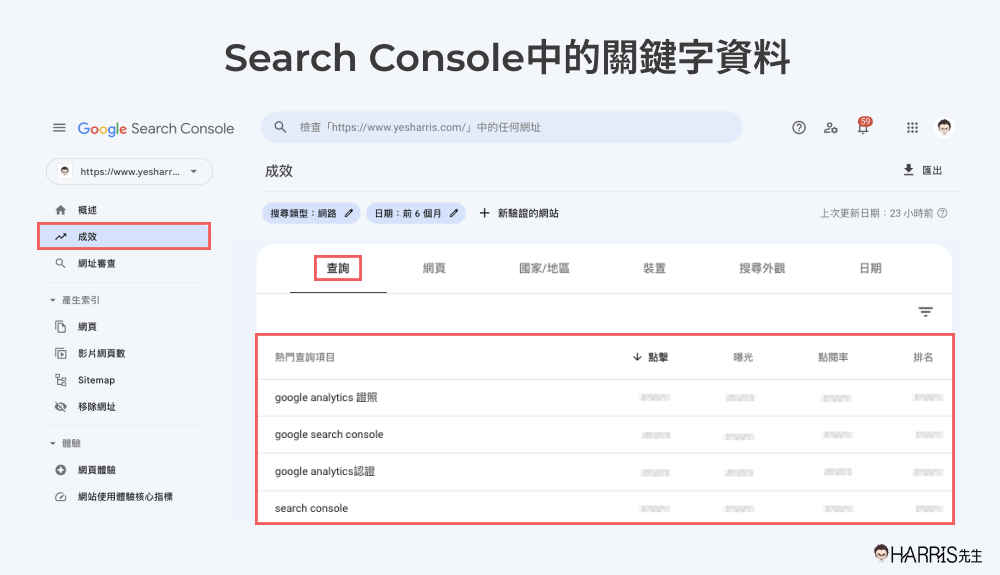The height and width of the screenshot is (575, 1000).
Task: Edit the 日期：前 6 個月 filter chip
Action: 416,214
